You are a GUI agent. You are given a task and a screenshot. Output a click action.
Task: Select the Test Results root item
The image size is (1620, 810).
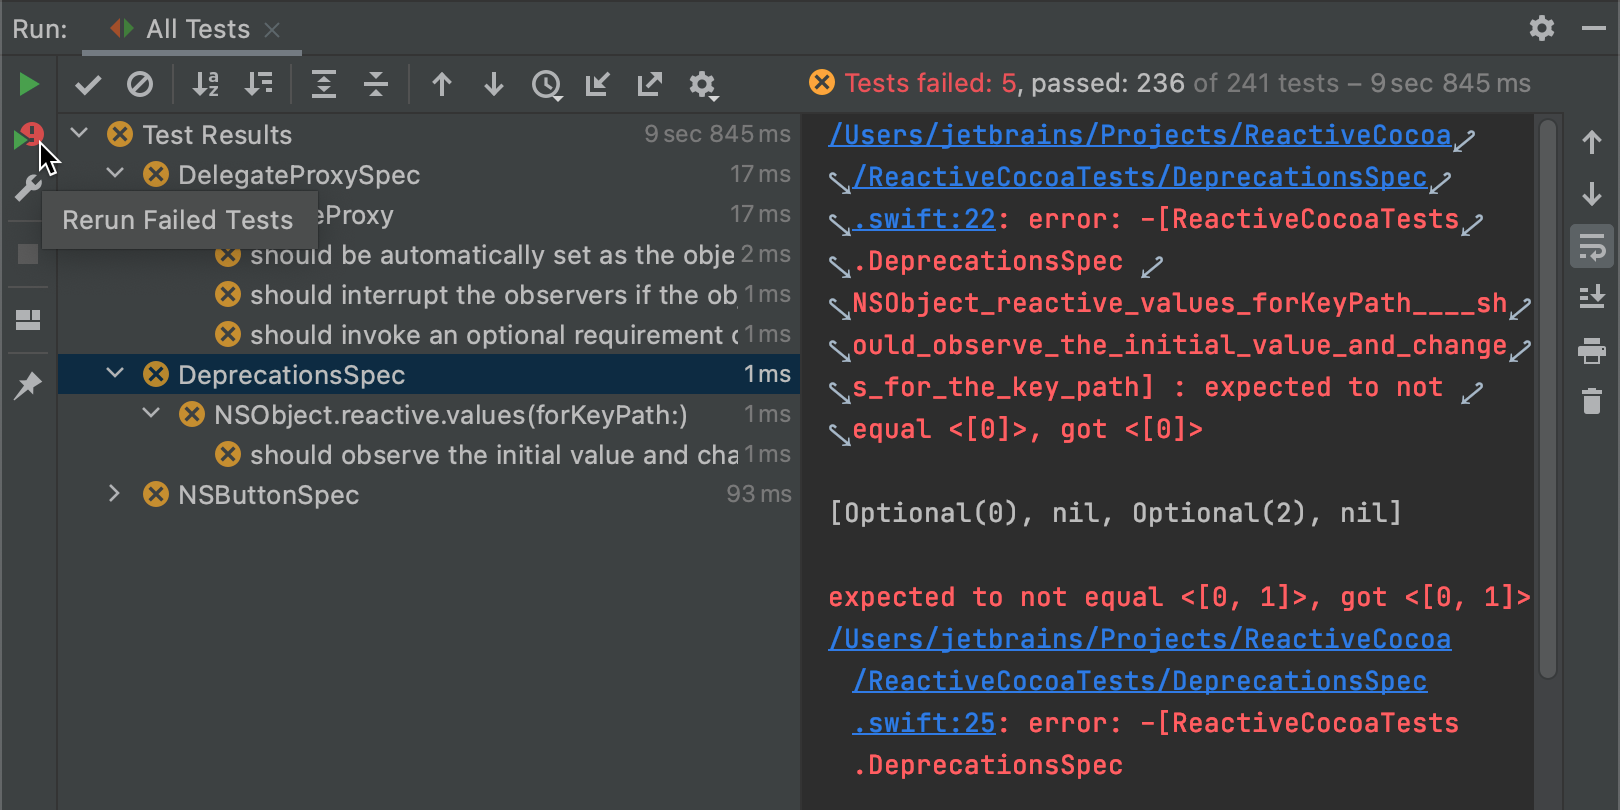tap(217, 135)
